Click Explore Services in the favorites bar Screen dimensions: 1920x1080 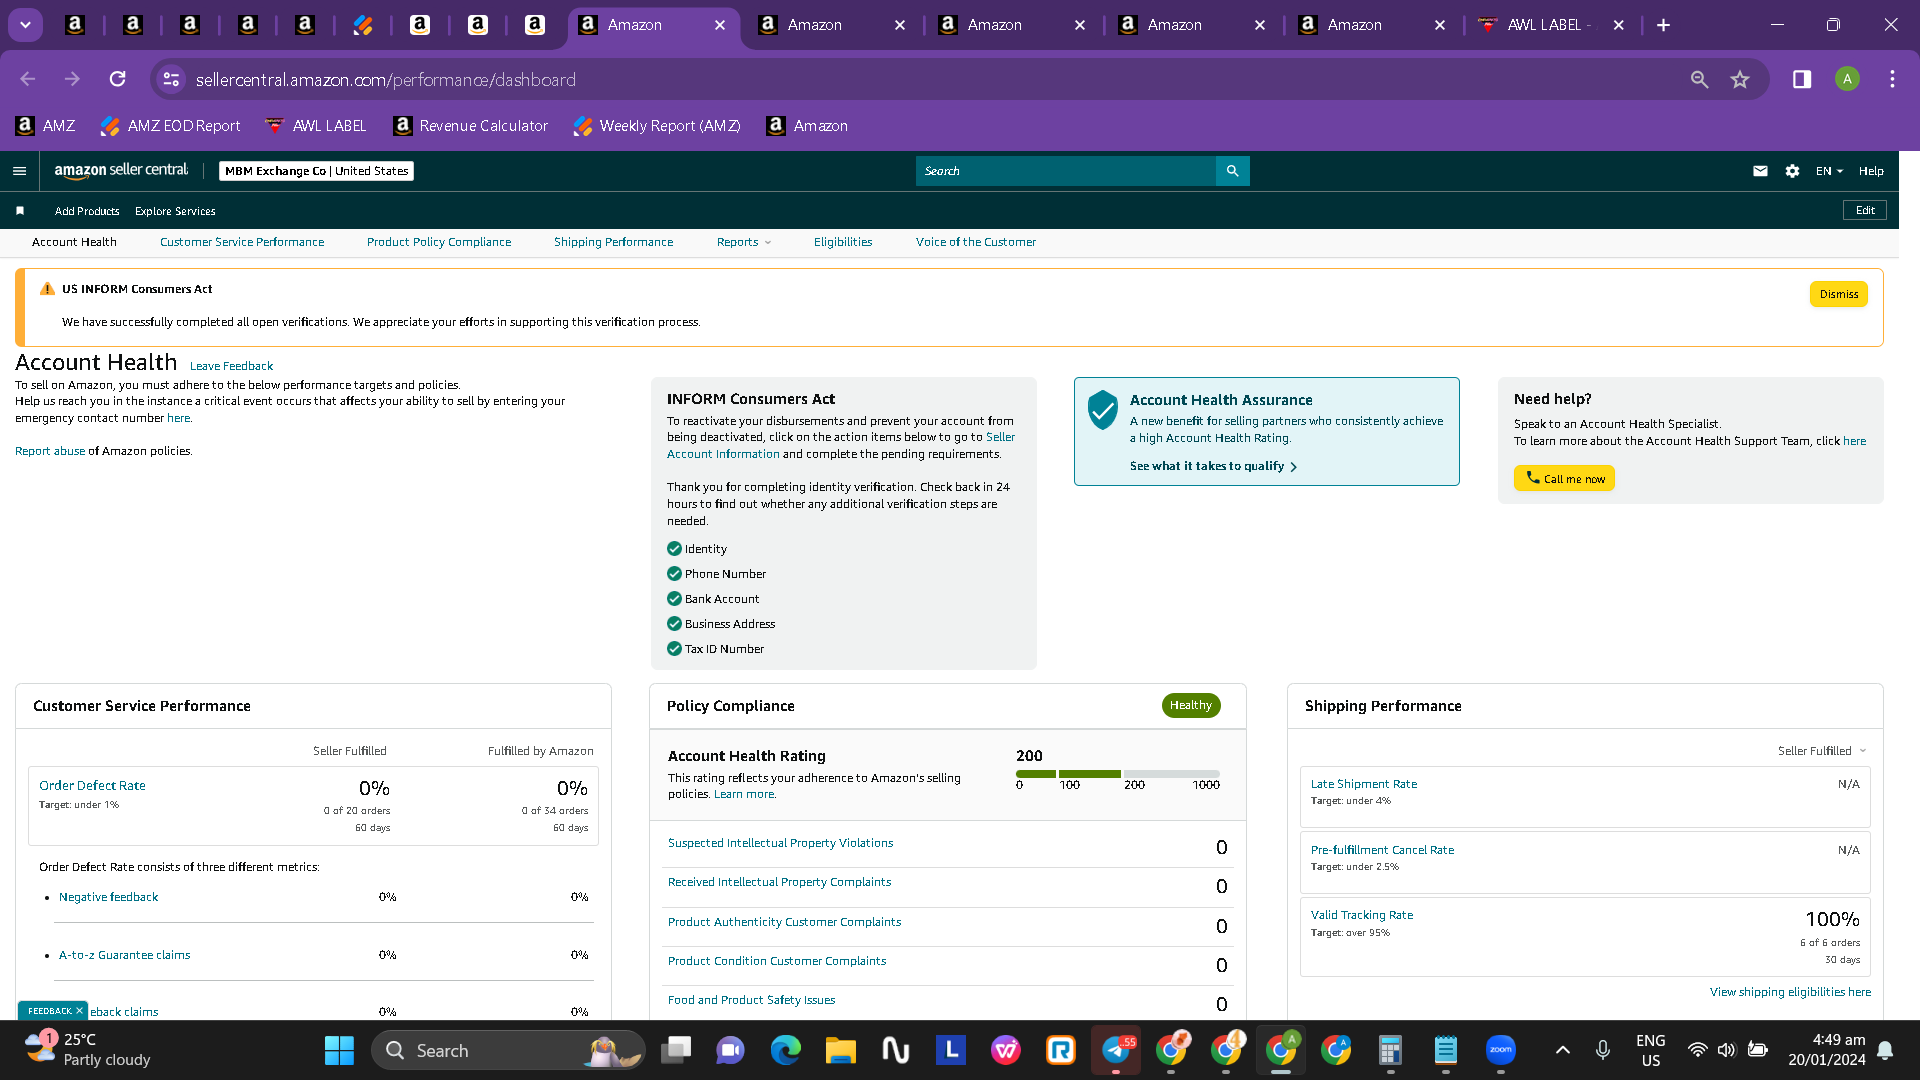click(x=175, y=211)
